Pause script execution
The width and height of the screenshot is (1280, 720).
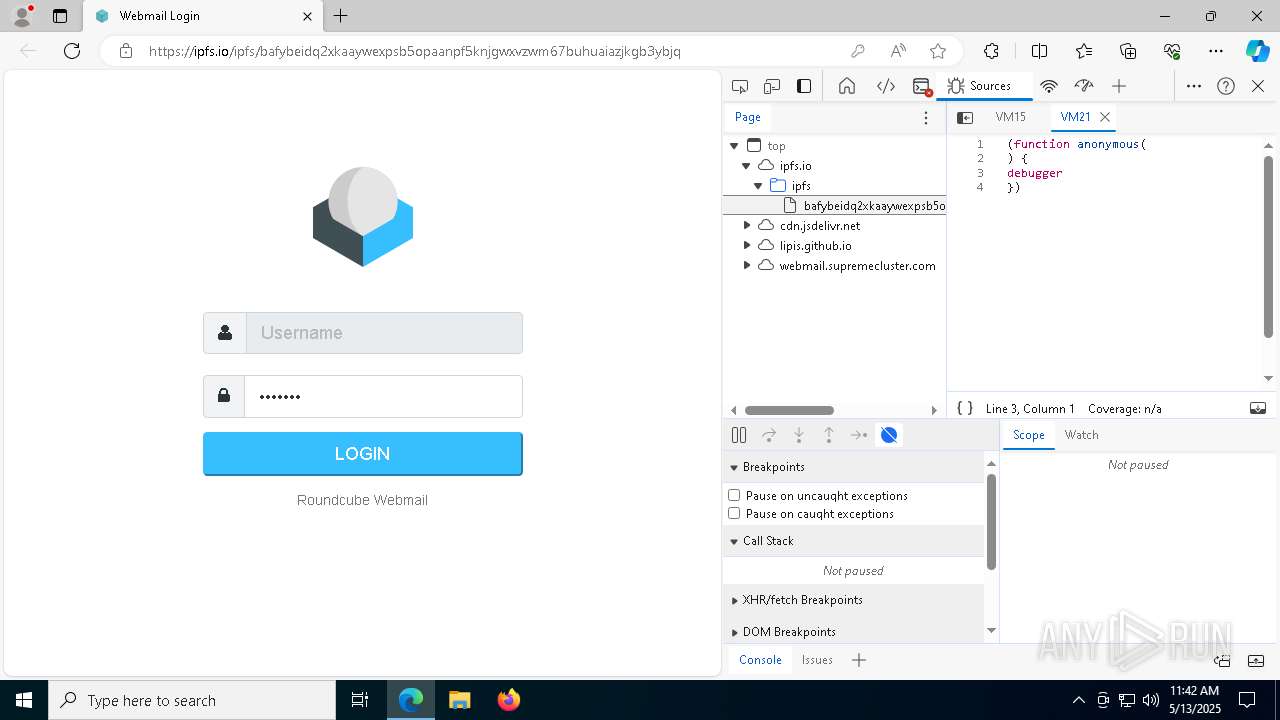pos(739,435)
